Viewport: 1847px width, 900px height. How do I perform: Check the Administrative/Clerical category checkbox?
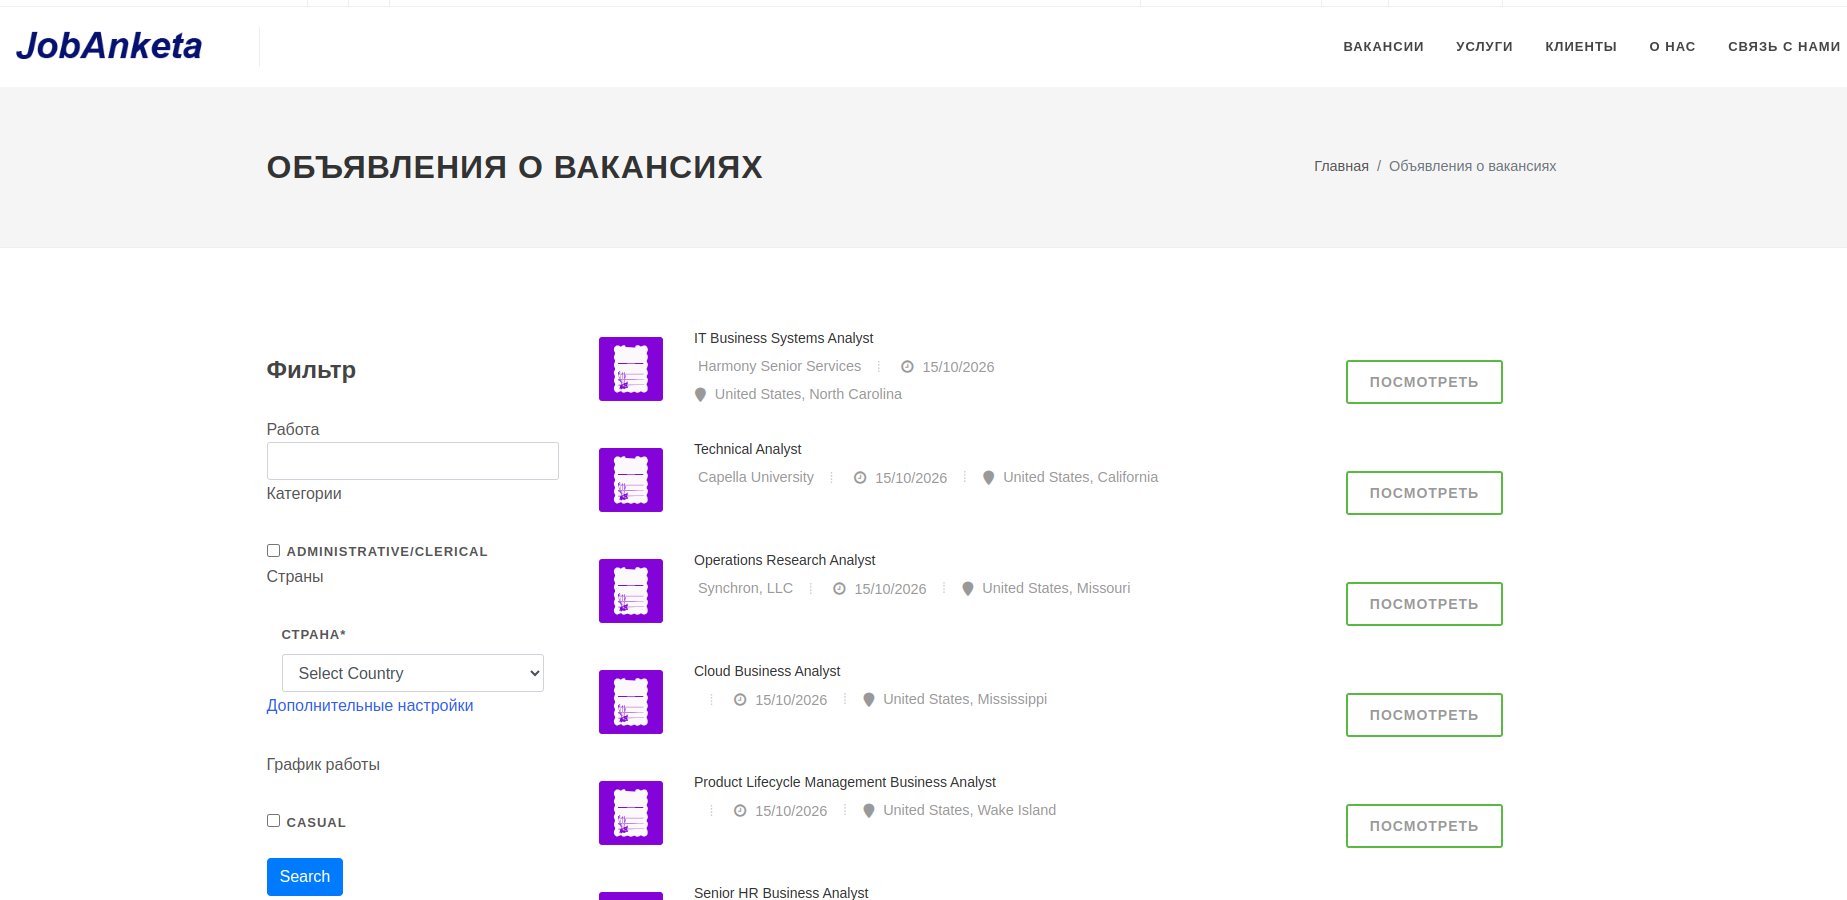click(x=273, y=551)
